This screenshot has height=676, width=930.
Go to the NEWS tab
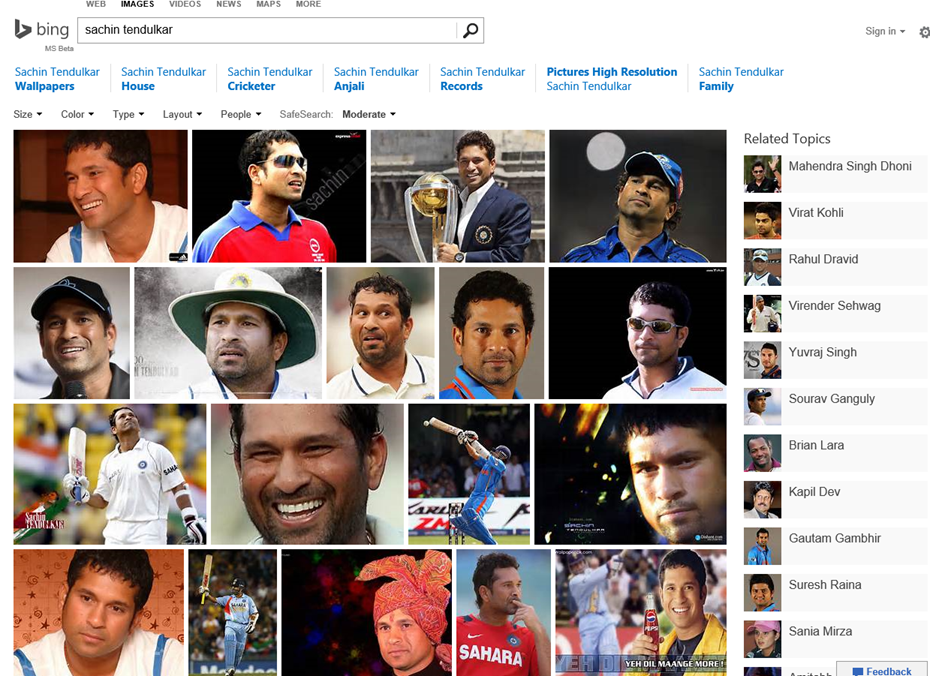(x=228, y=4)
